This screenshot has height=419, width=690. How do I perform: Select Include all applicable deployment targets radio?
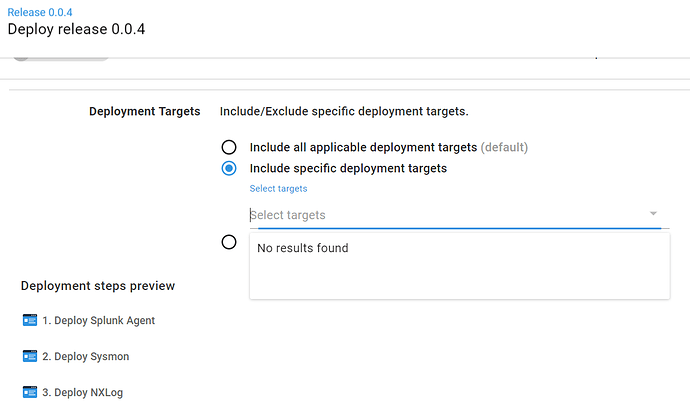229,147
